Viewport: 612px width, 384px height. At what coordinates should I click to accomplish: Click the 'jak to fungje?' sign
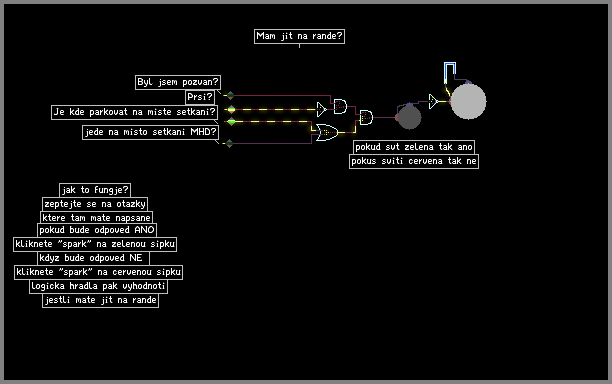point(95,190)
